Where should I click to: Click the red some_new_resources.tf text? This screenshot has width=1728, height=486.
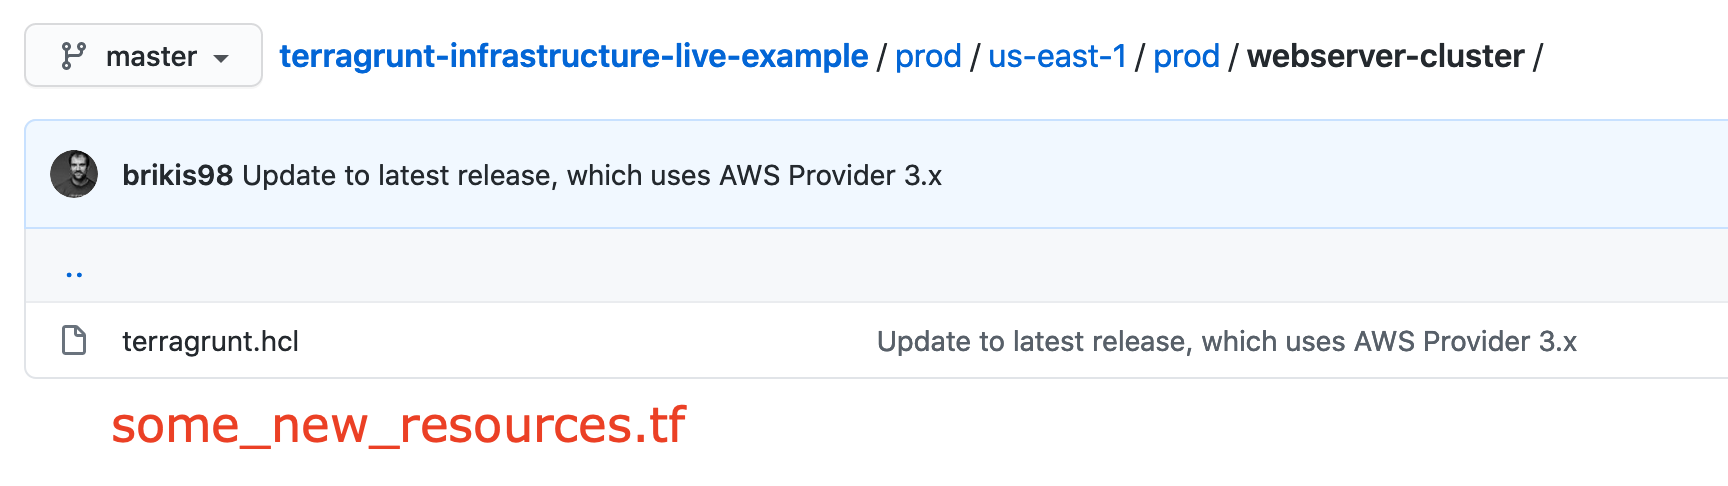click(x=398, y=425)
